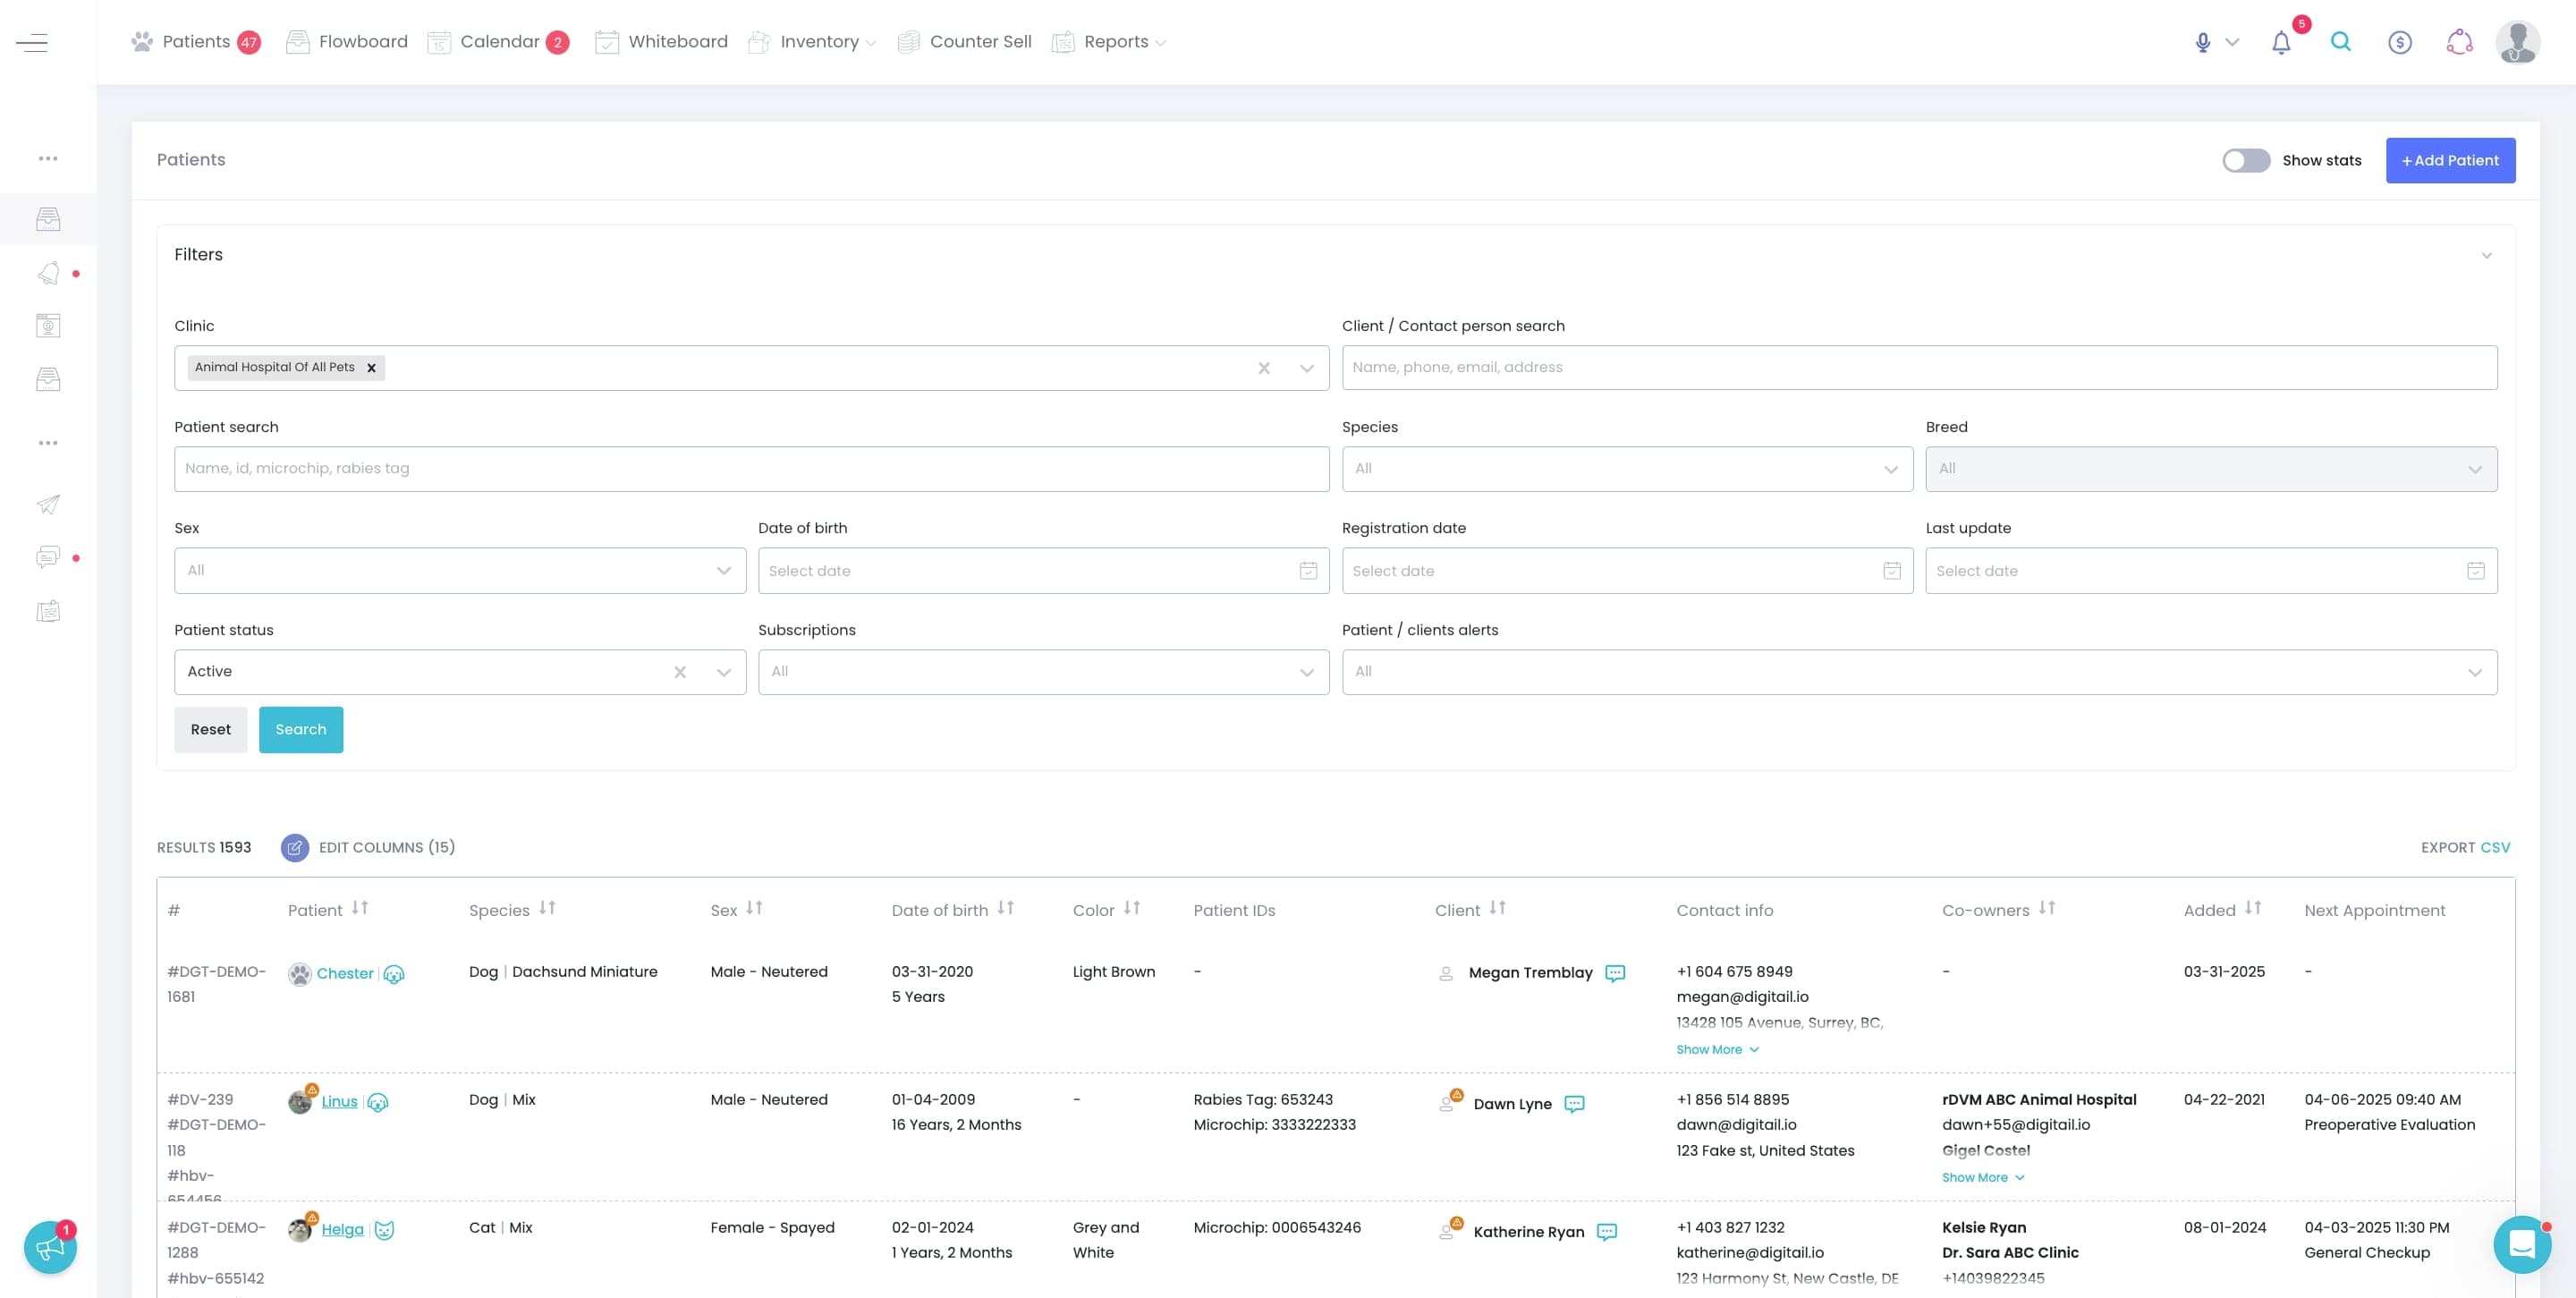
Task: Go to Flowboard
Action: click(347, 42)
